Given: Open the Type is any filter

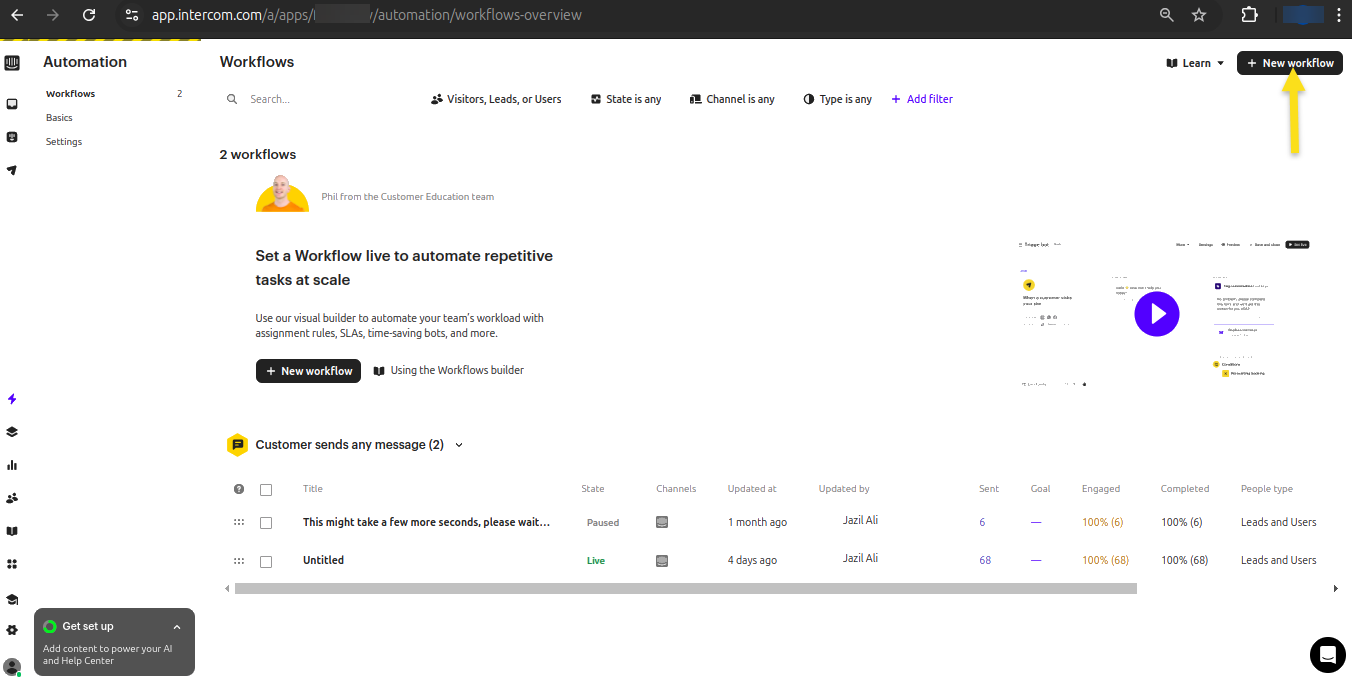Looking at the screenshot, I should pos(838,99).
